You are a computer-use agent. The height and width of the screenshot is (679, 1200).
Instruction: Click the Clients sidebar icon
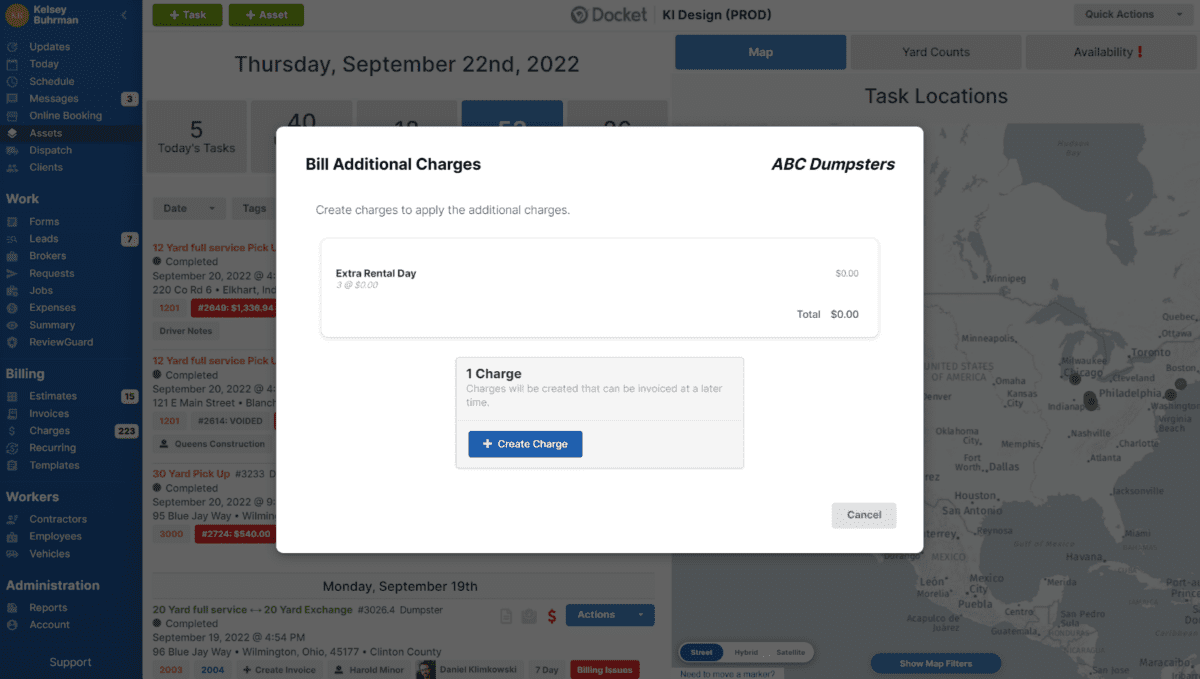tap(12, 167)
